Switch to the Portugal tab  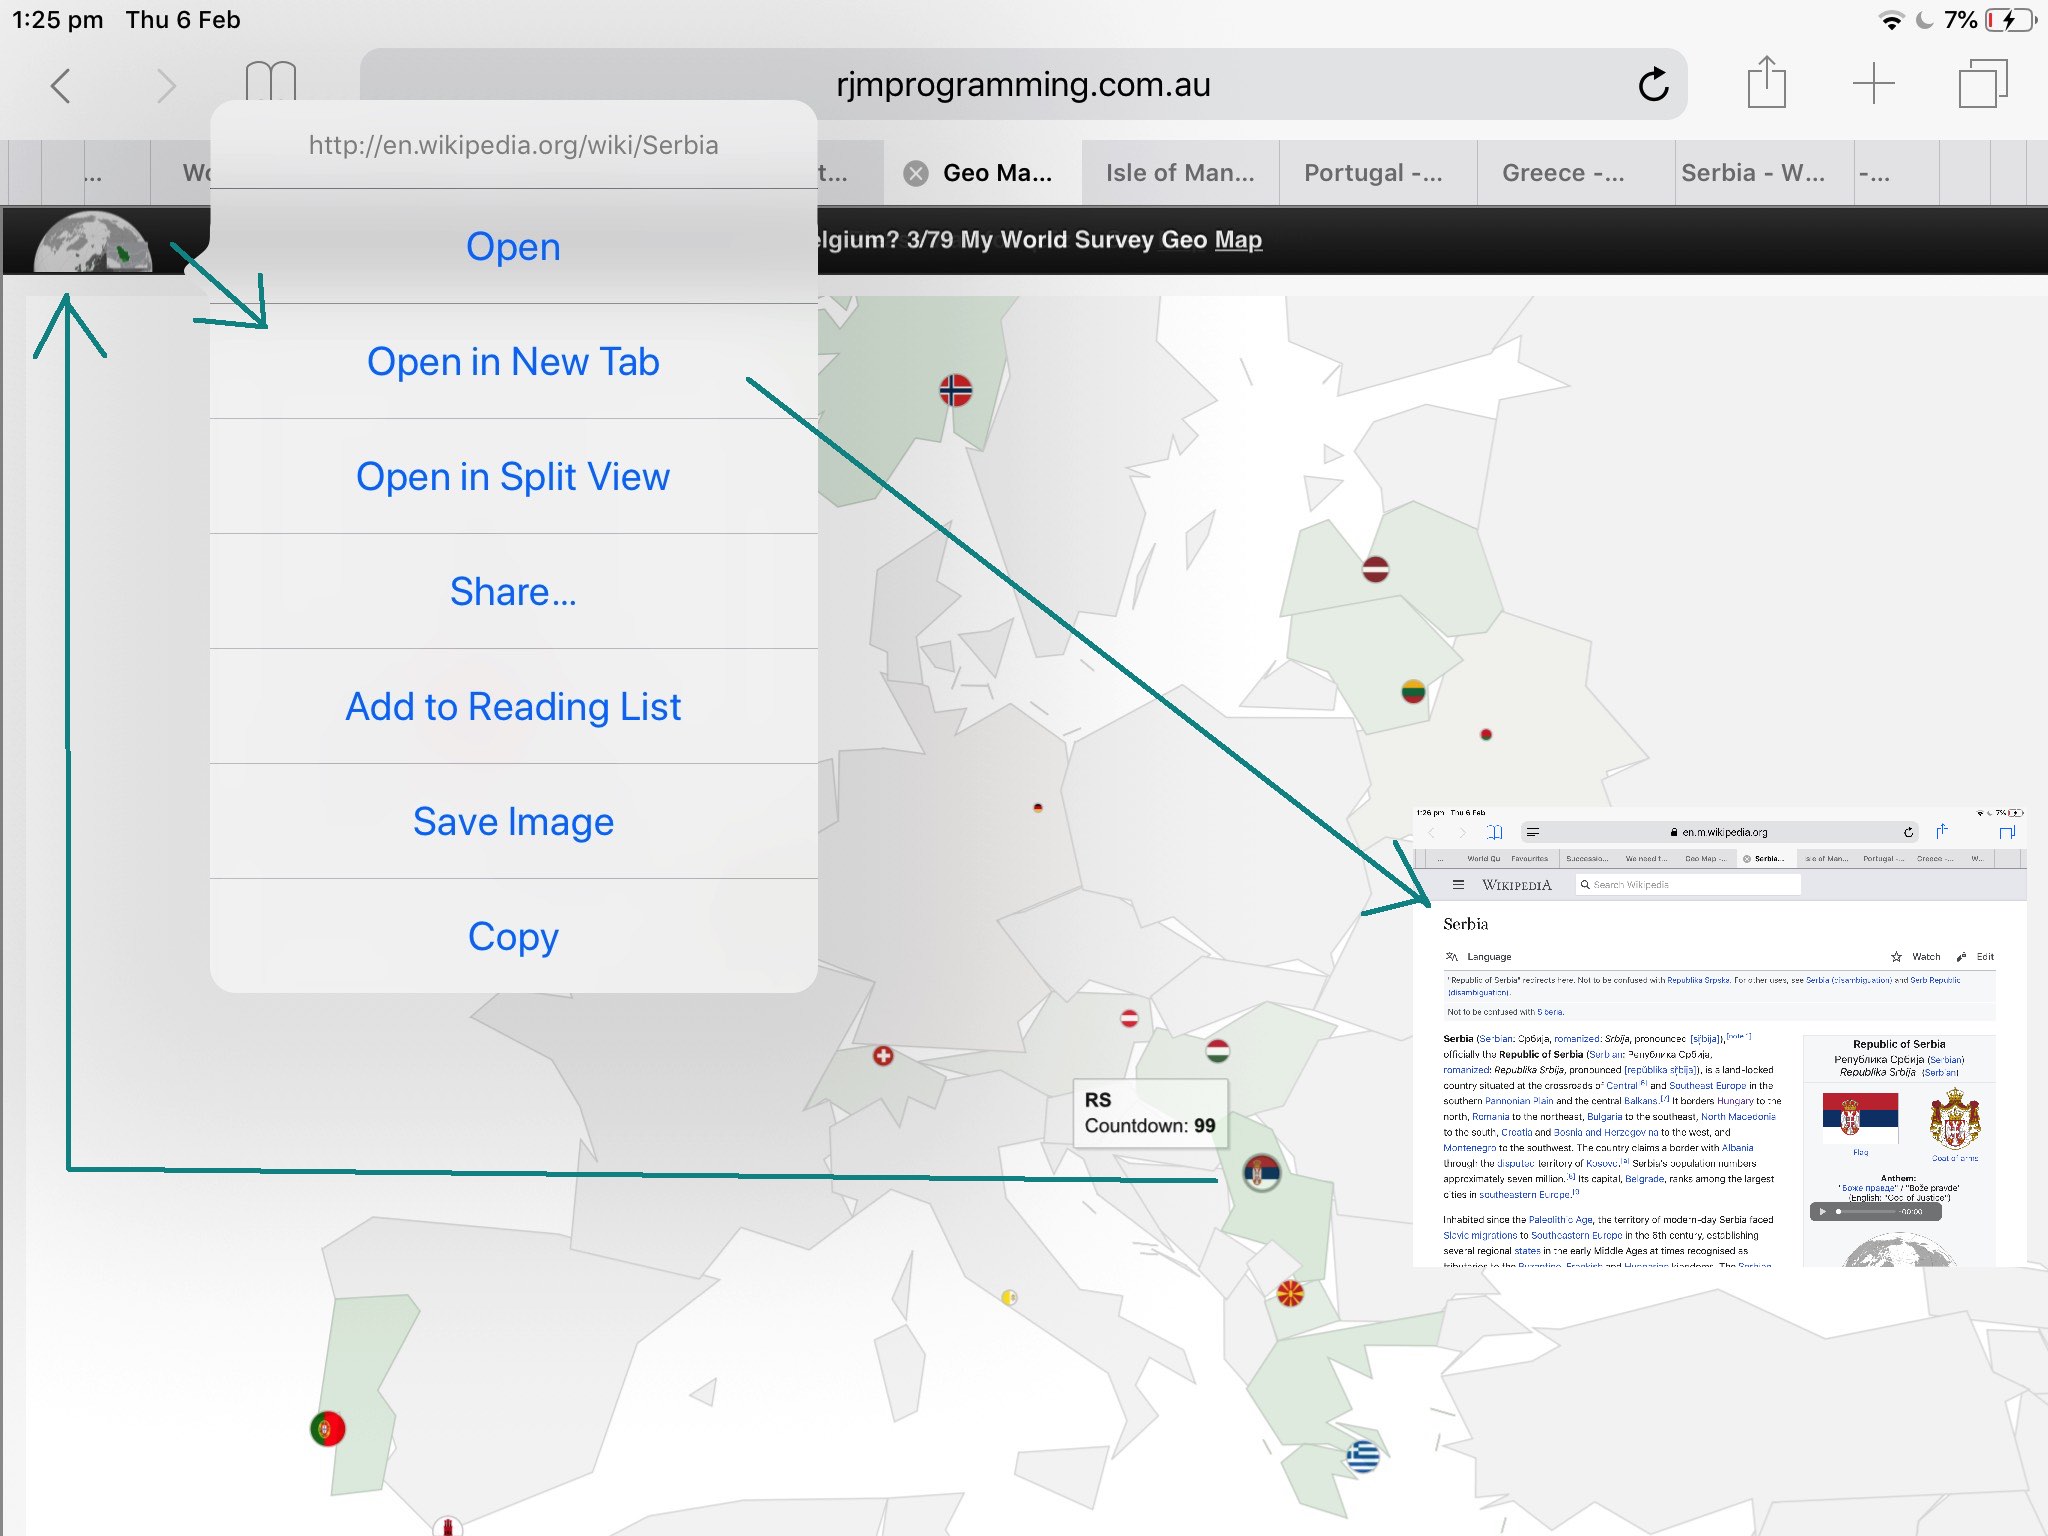coord(1378,174)
